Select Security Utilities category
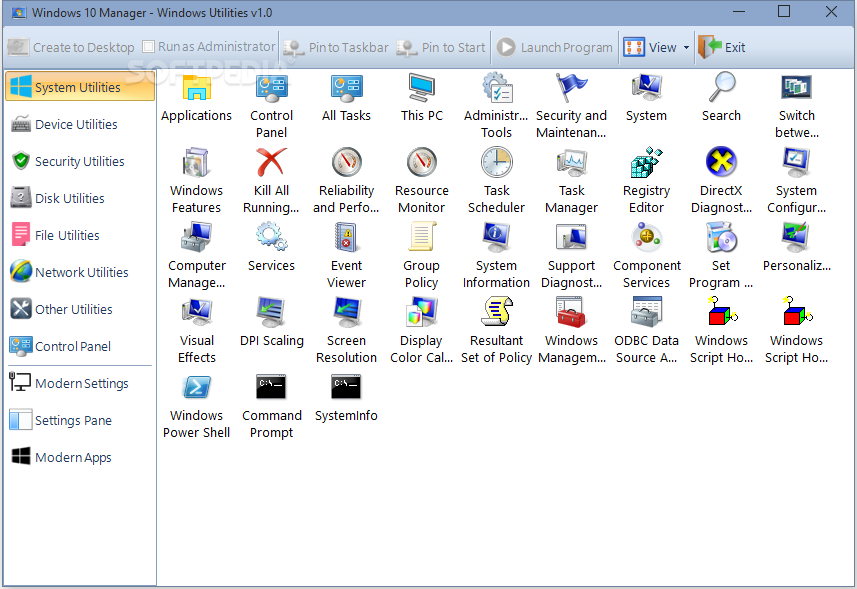 pos(80,161)
